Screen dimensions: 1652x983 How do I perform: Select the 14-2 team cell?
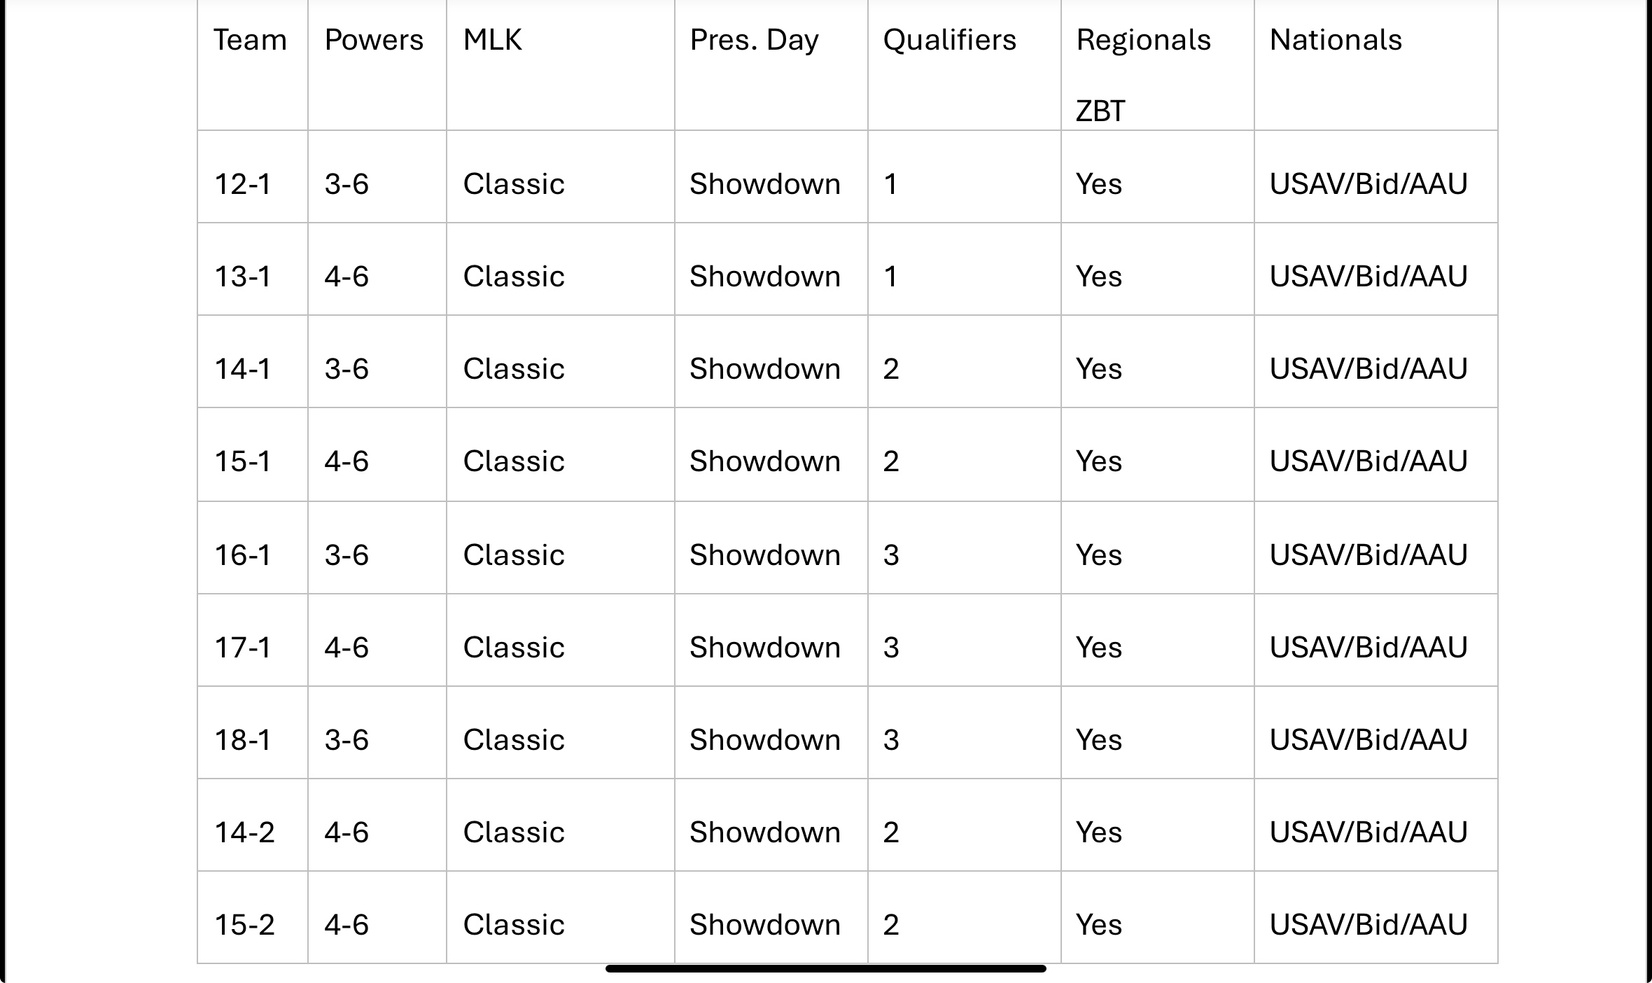click(253, 825)
